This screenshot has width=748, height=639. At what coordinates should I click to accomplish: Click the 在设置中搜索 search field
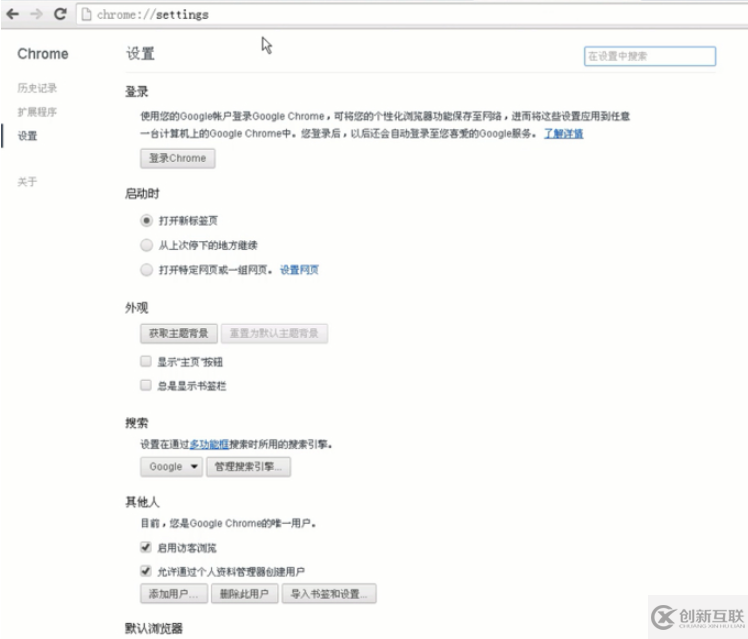point(650,56)
